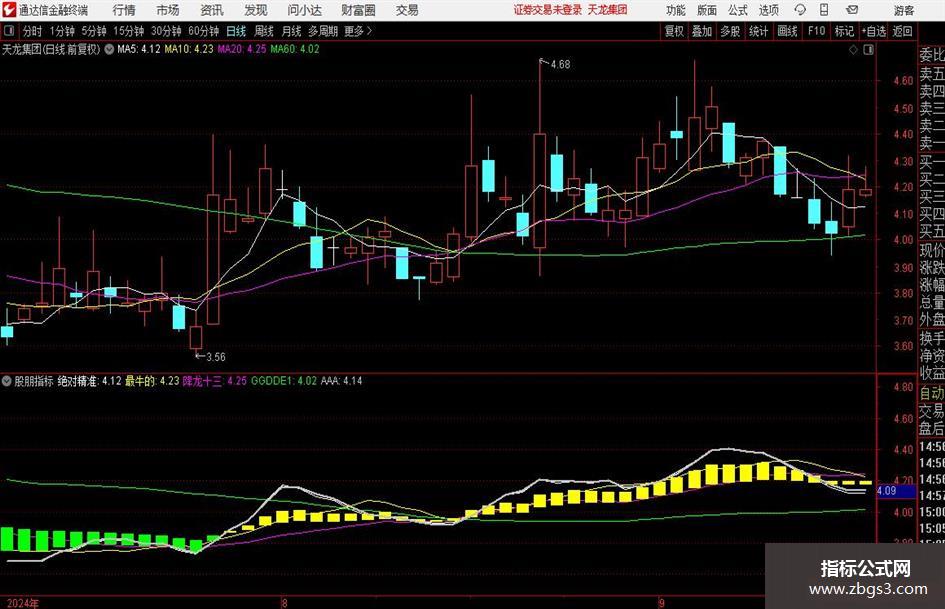Click the 通达信 red logo icon
The height and width of the screenshot is (609, 945).
pos(9,10)
